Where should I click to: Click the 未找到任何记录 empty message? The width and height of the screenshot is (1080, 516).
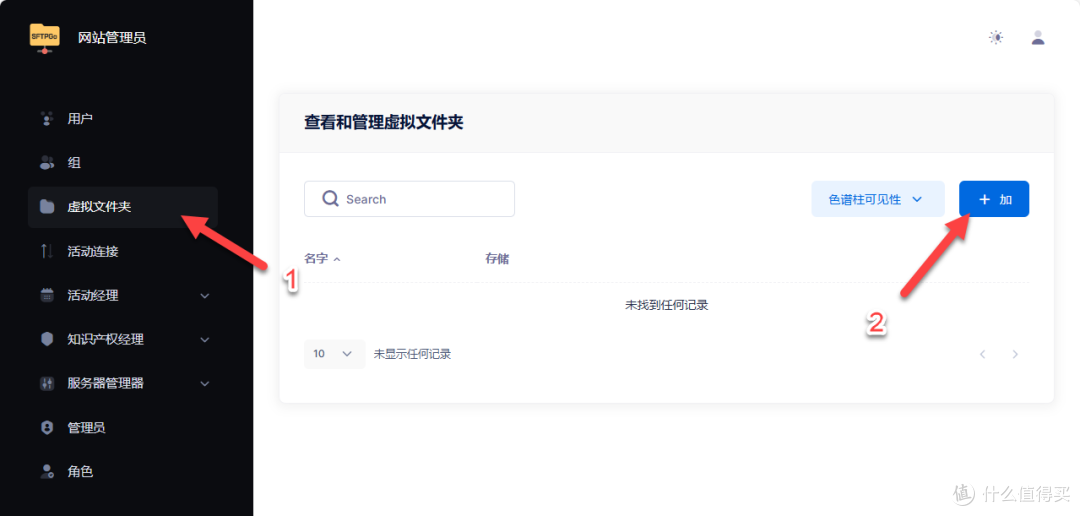coord(666,305)
